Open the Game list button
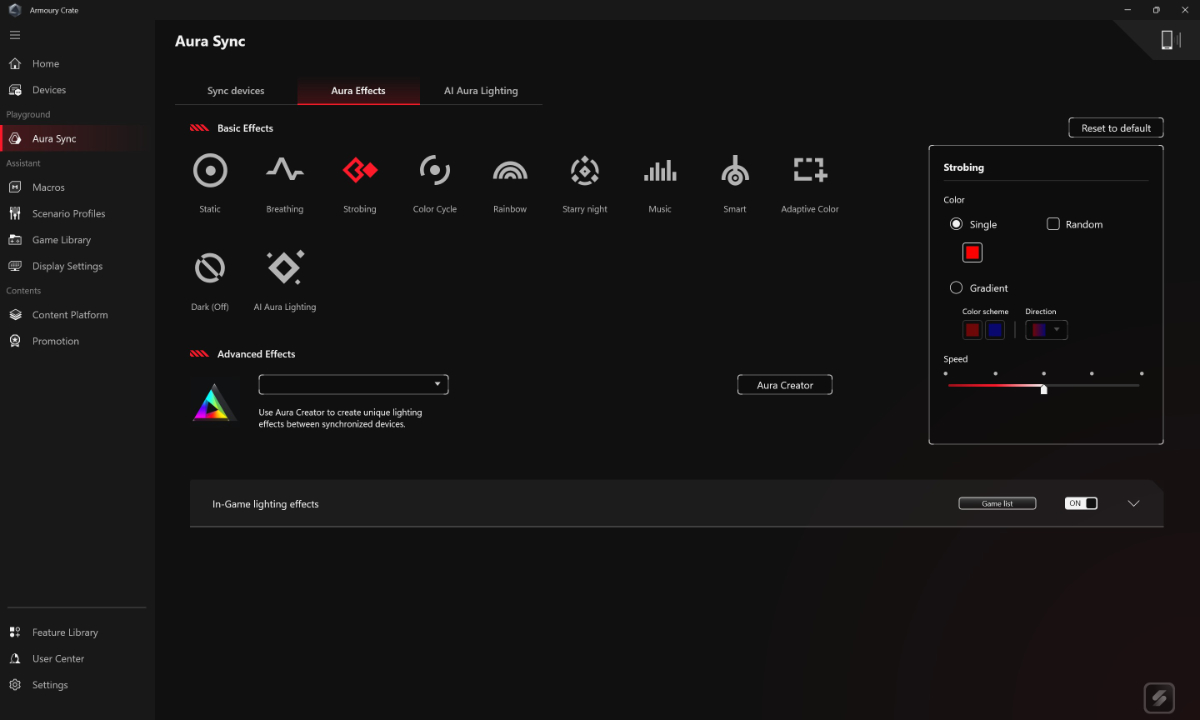This screenshot has width=1200, height=720. [997, 504]
